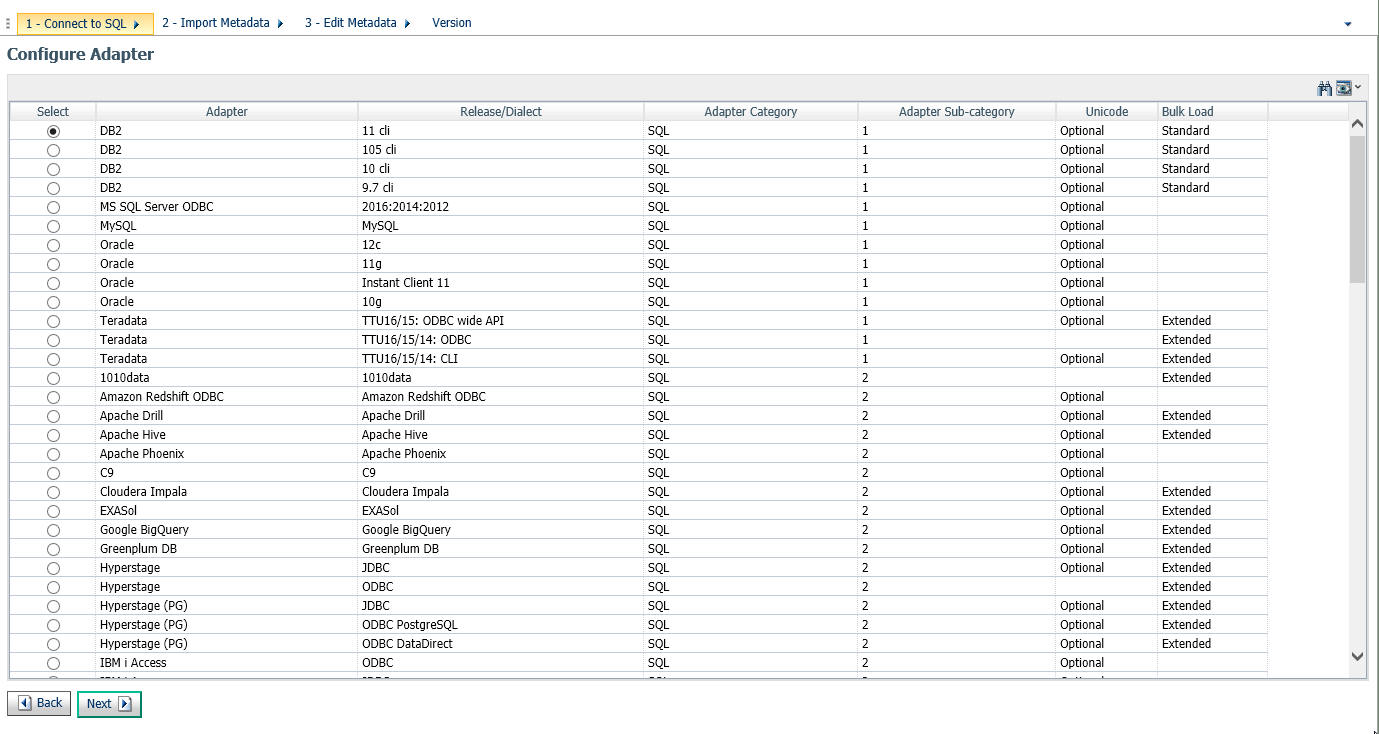
Task: Click the scroll down arrow of the table
Action: (1357, 656)
